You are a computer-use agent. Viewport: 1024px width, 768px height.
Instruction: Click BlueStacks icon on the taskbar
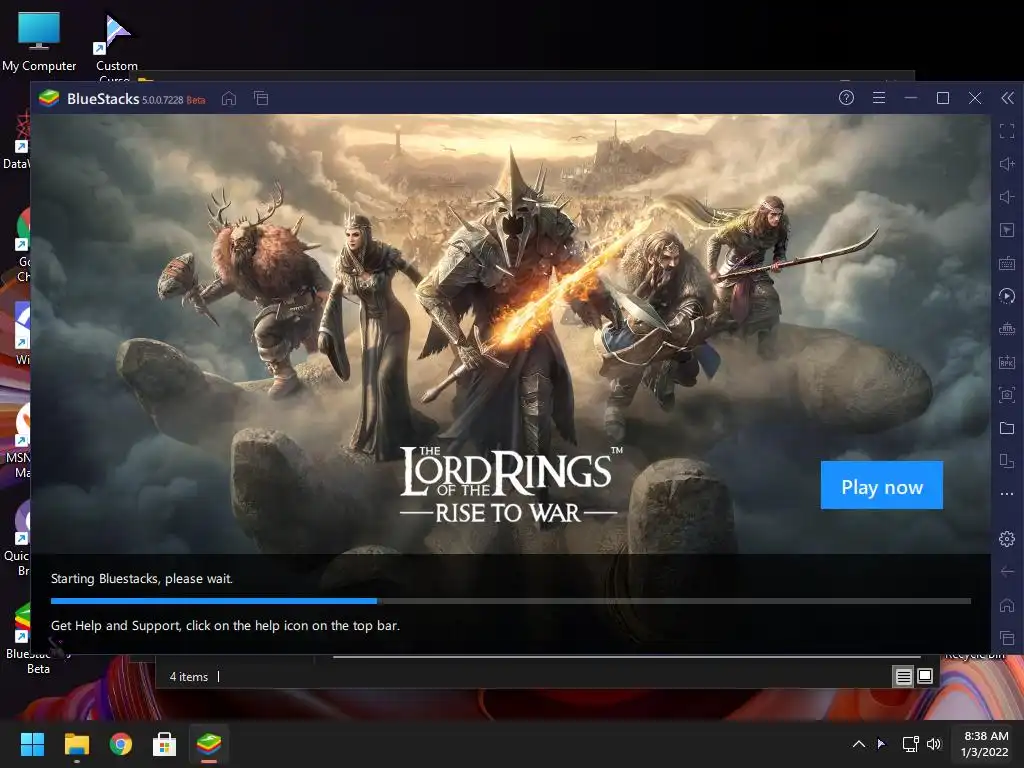point(209,744)
